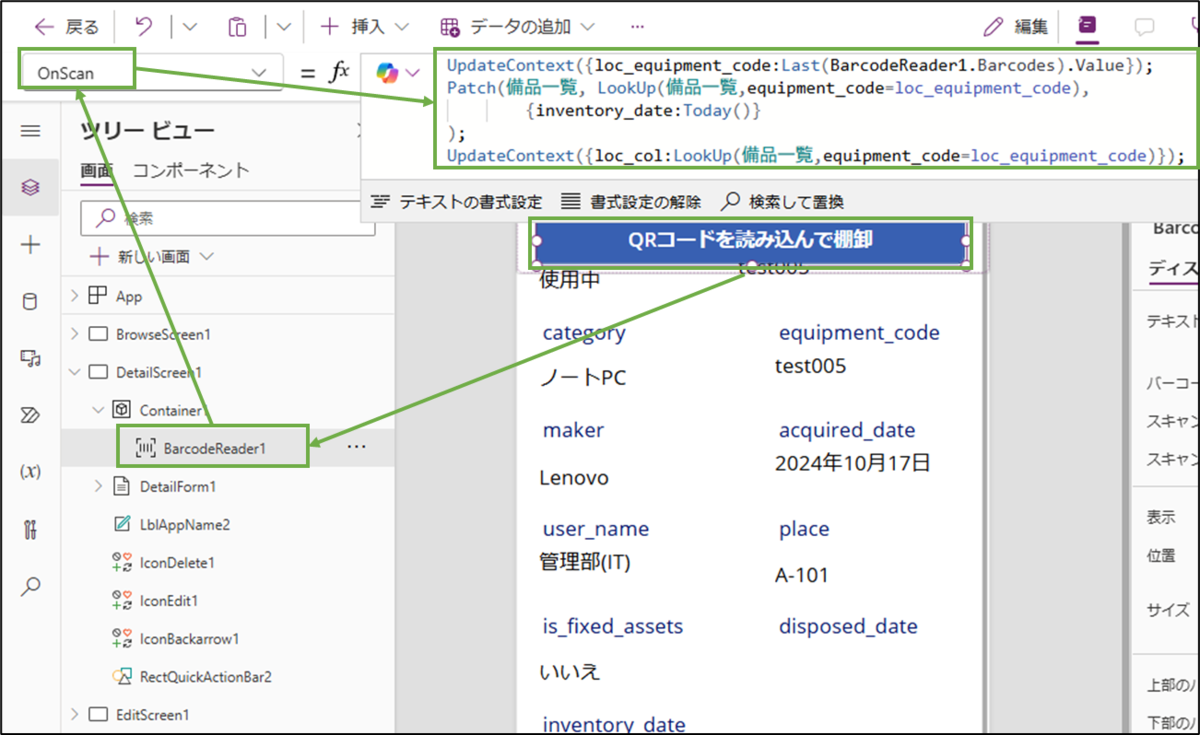
Task: Select BarcodeReader1 in the tree view
Action: pyautogui.click(x=213, y=447)
